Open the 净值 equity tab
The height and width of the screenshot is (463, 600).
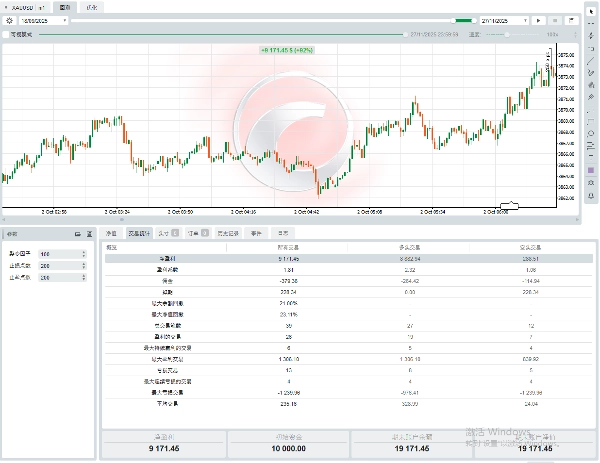(112, 232)
